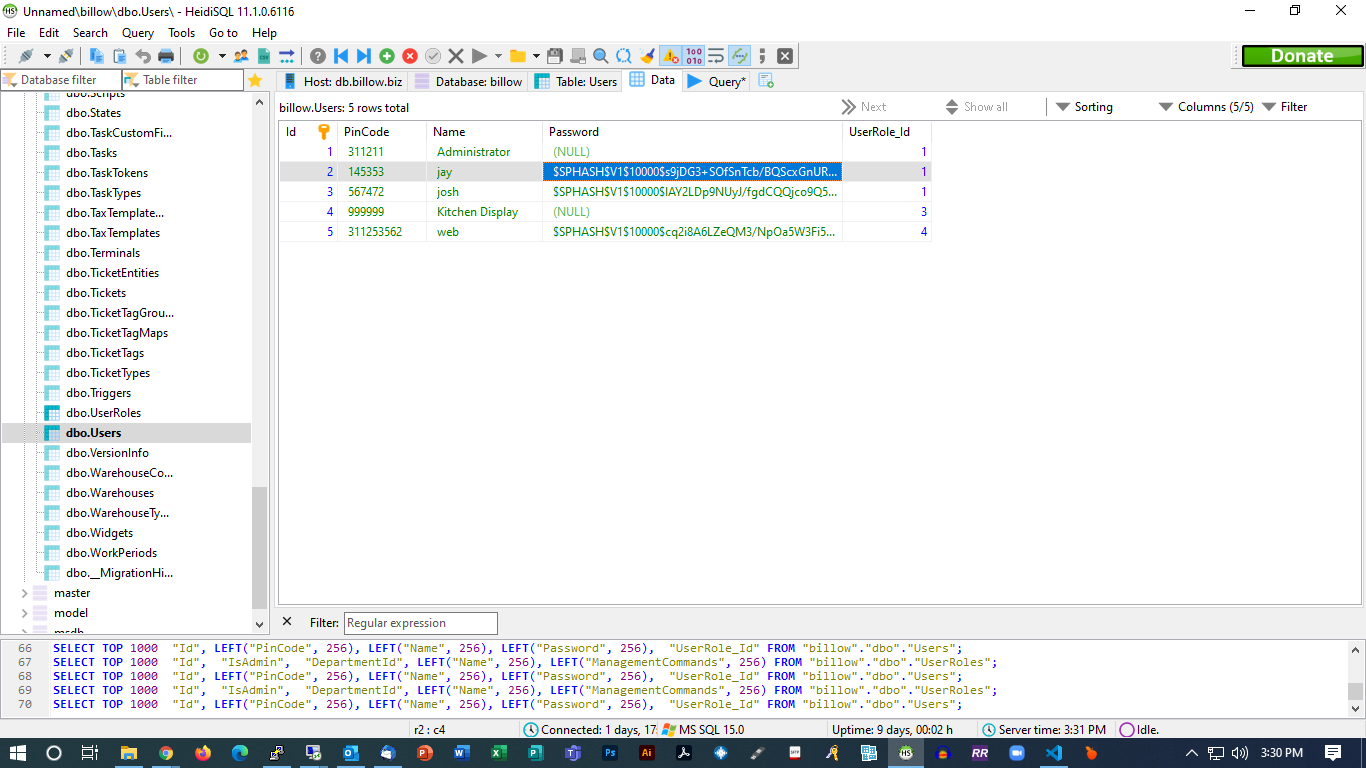The image size is (1366, 768).
Task: Click the paste clipboard icon
Action: point(120,56)
